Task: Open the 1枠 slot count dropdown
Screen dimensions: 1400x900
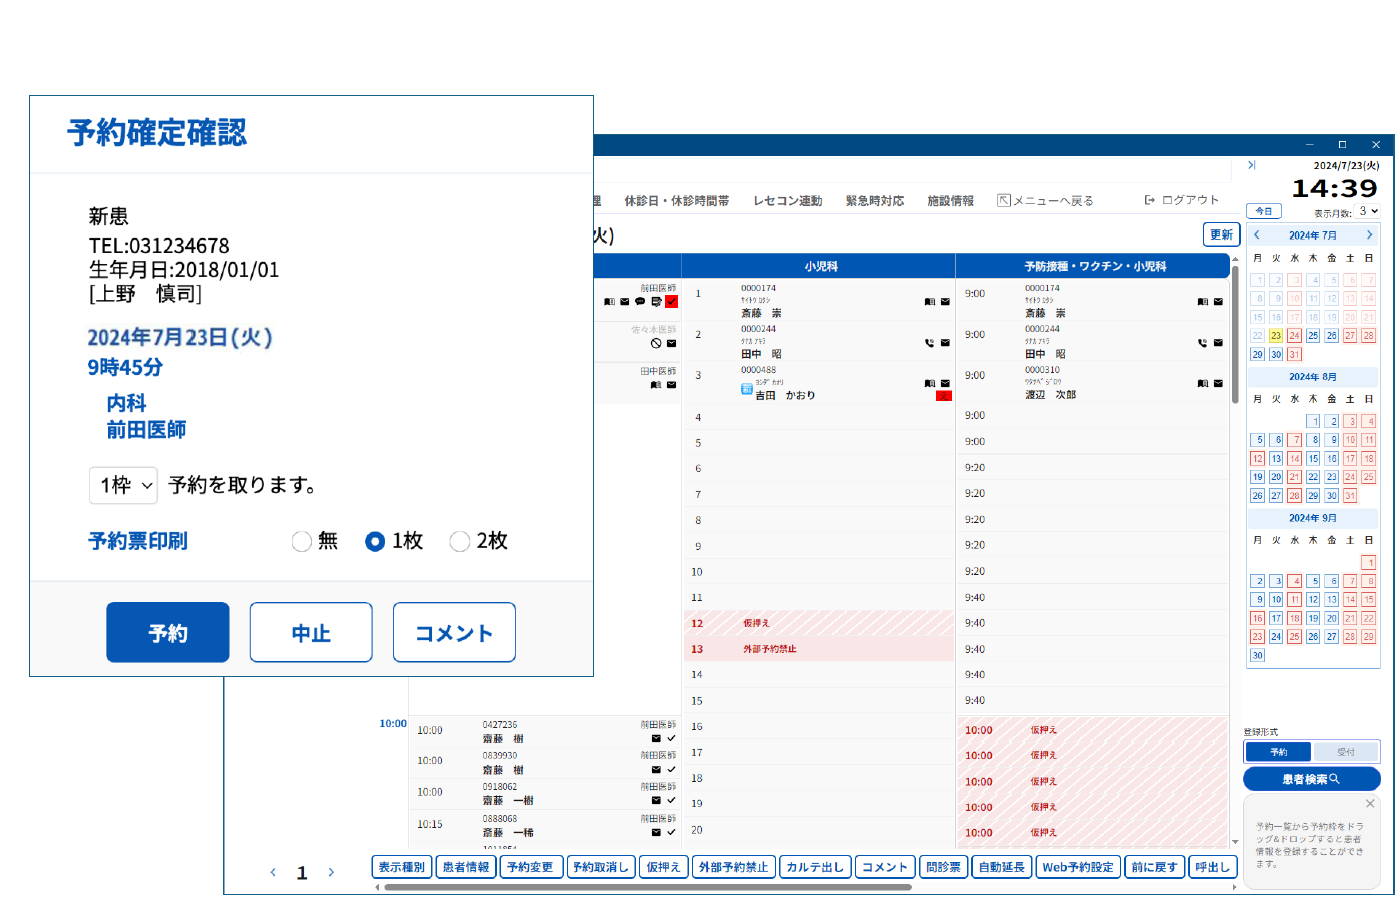Action: point(124,486)
